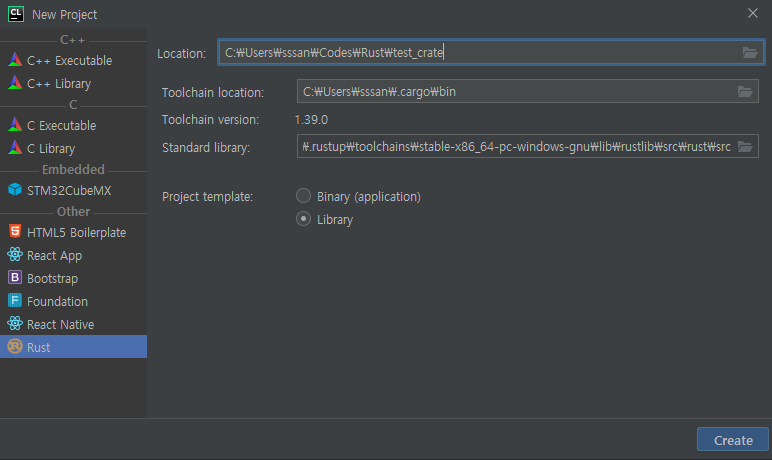Browse for Standard library folder
Image resolution: width=772 pixels, height=460 pixels.
pyautogui.click(x=744, y=147)
